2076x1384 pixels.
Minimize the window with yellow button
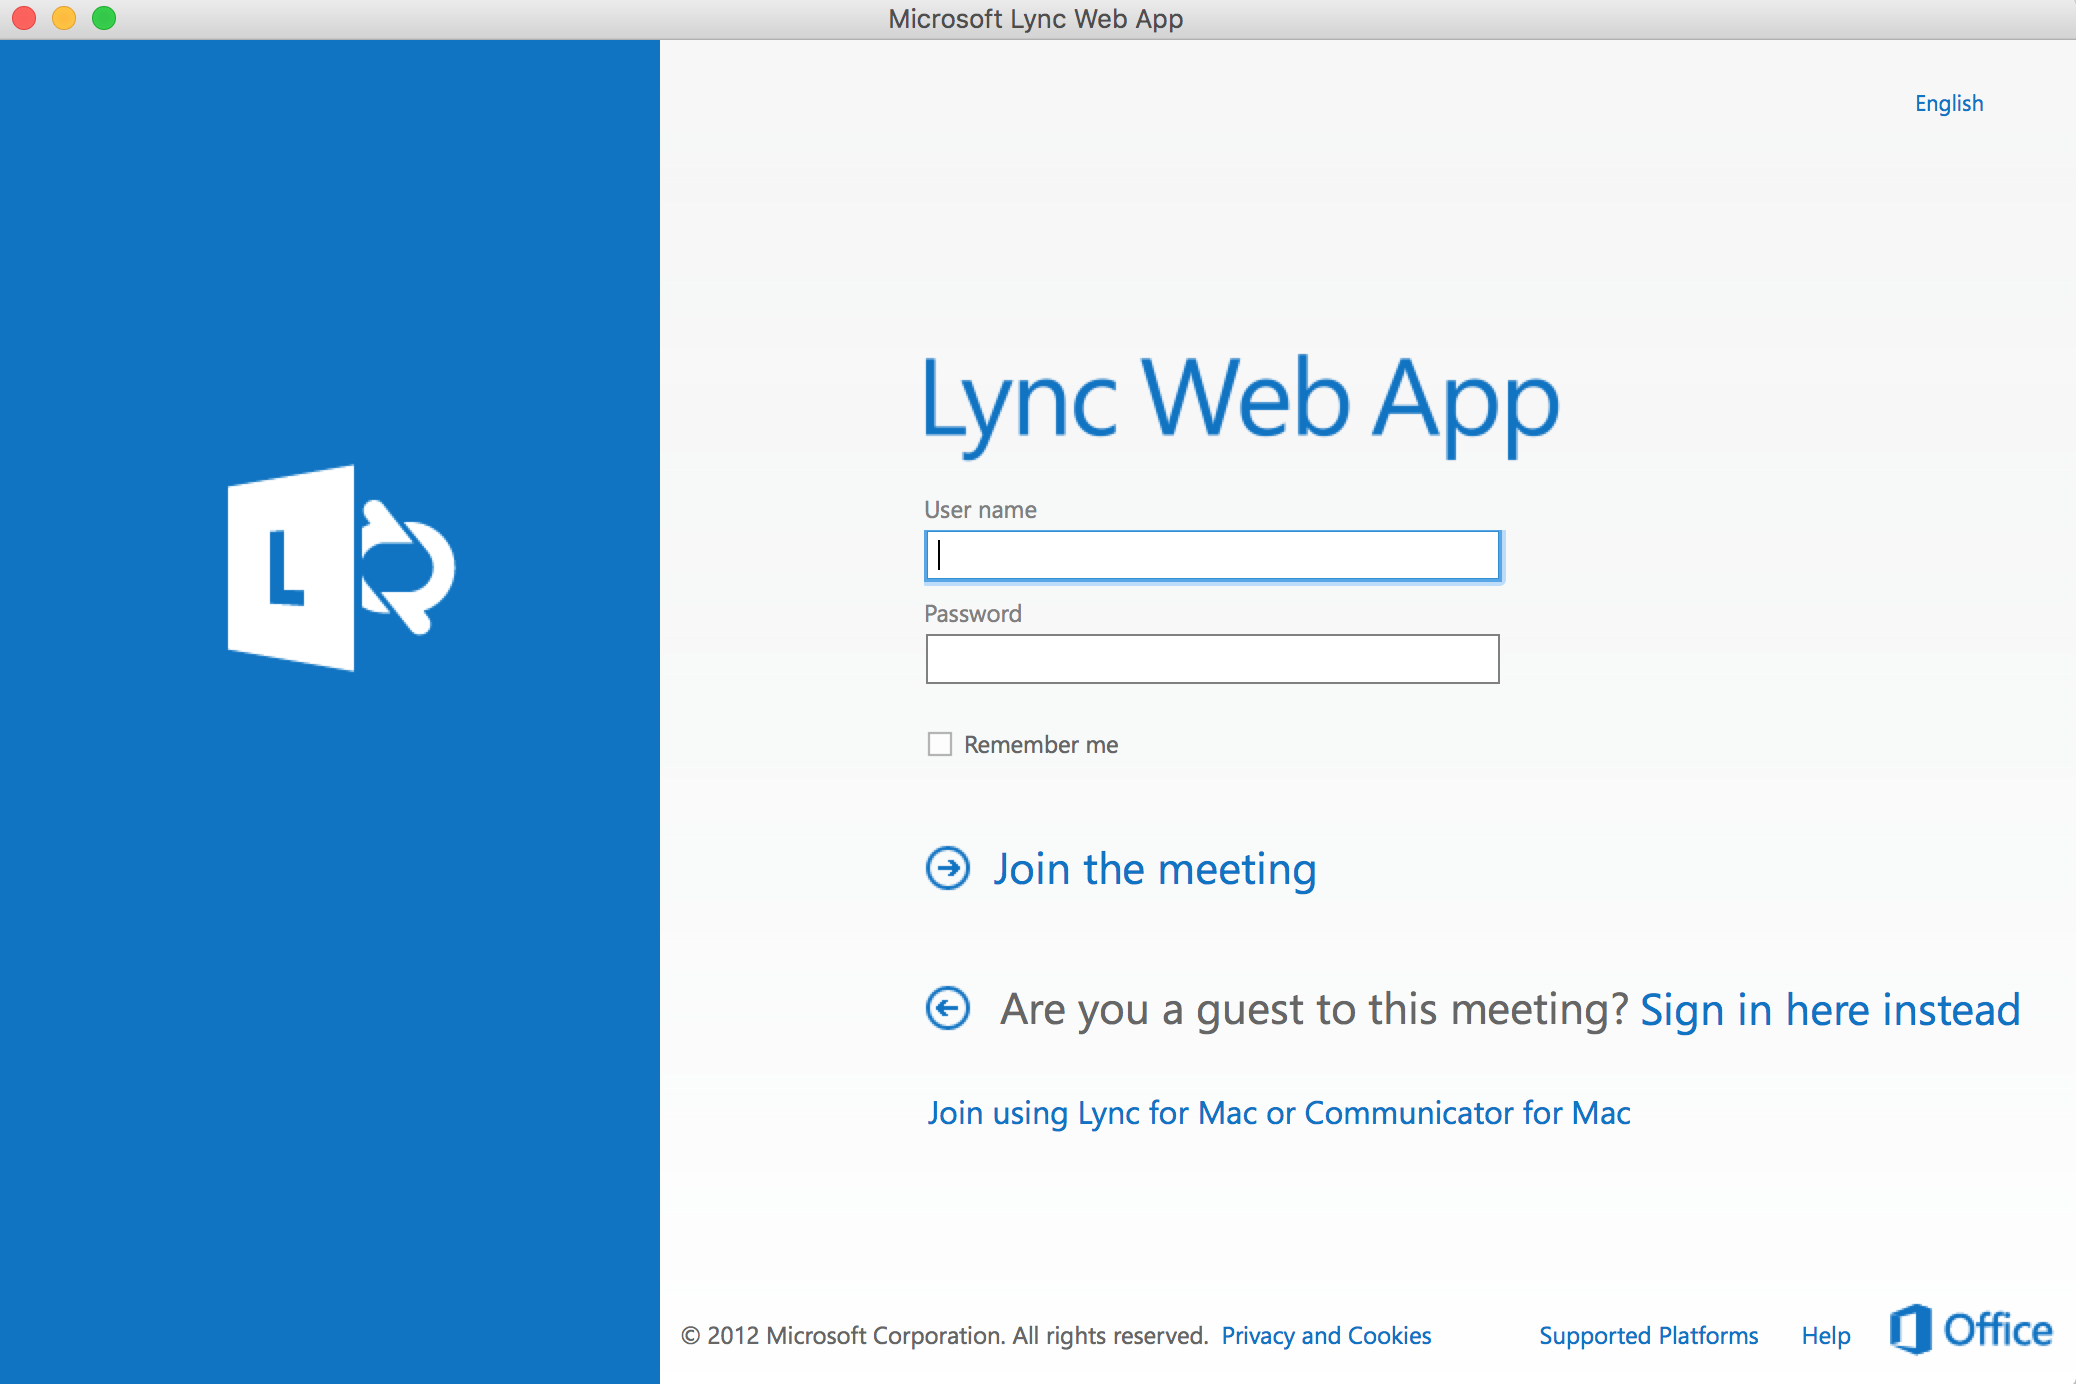(64, 18)
